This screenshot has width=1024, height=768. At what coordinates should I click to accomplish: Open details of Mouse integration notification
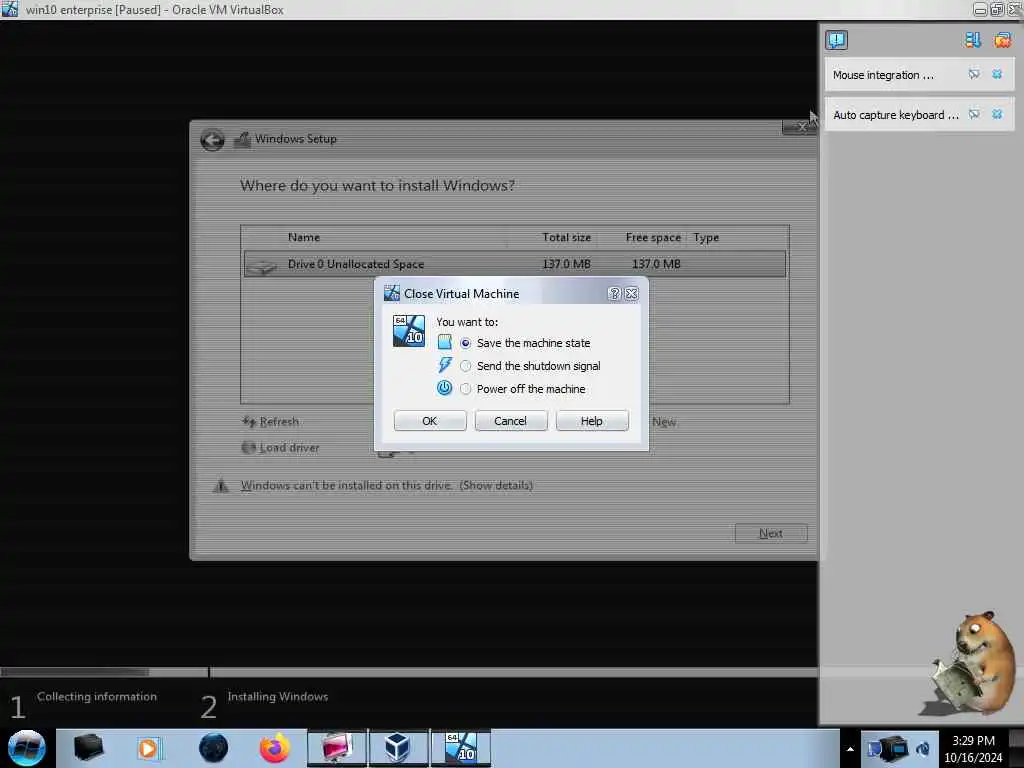point(974,74)
